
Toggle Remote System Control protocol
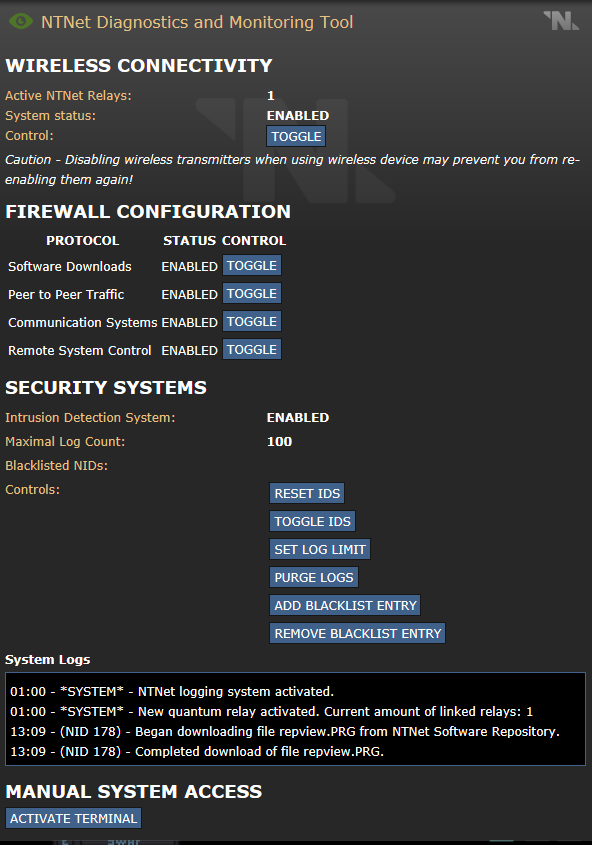tap(252, 350)
